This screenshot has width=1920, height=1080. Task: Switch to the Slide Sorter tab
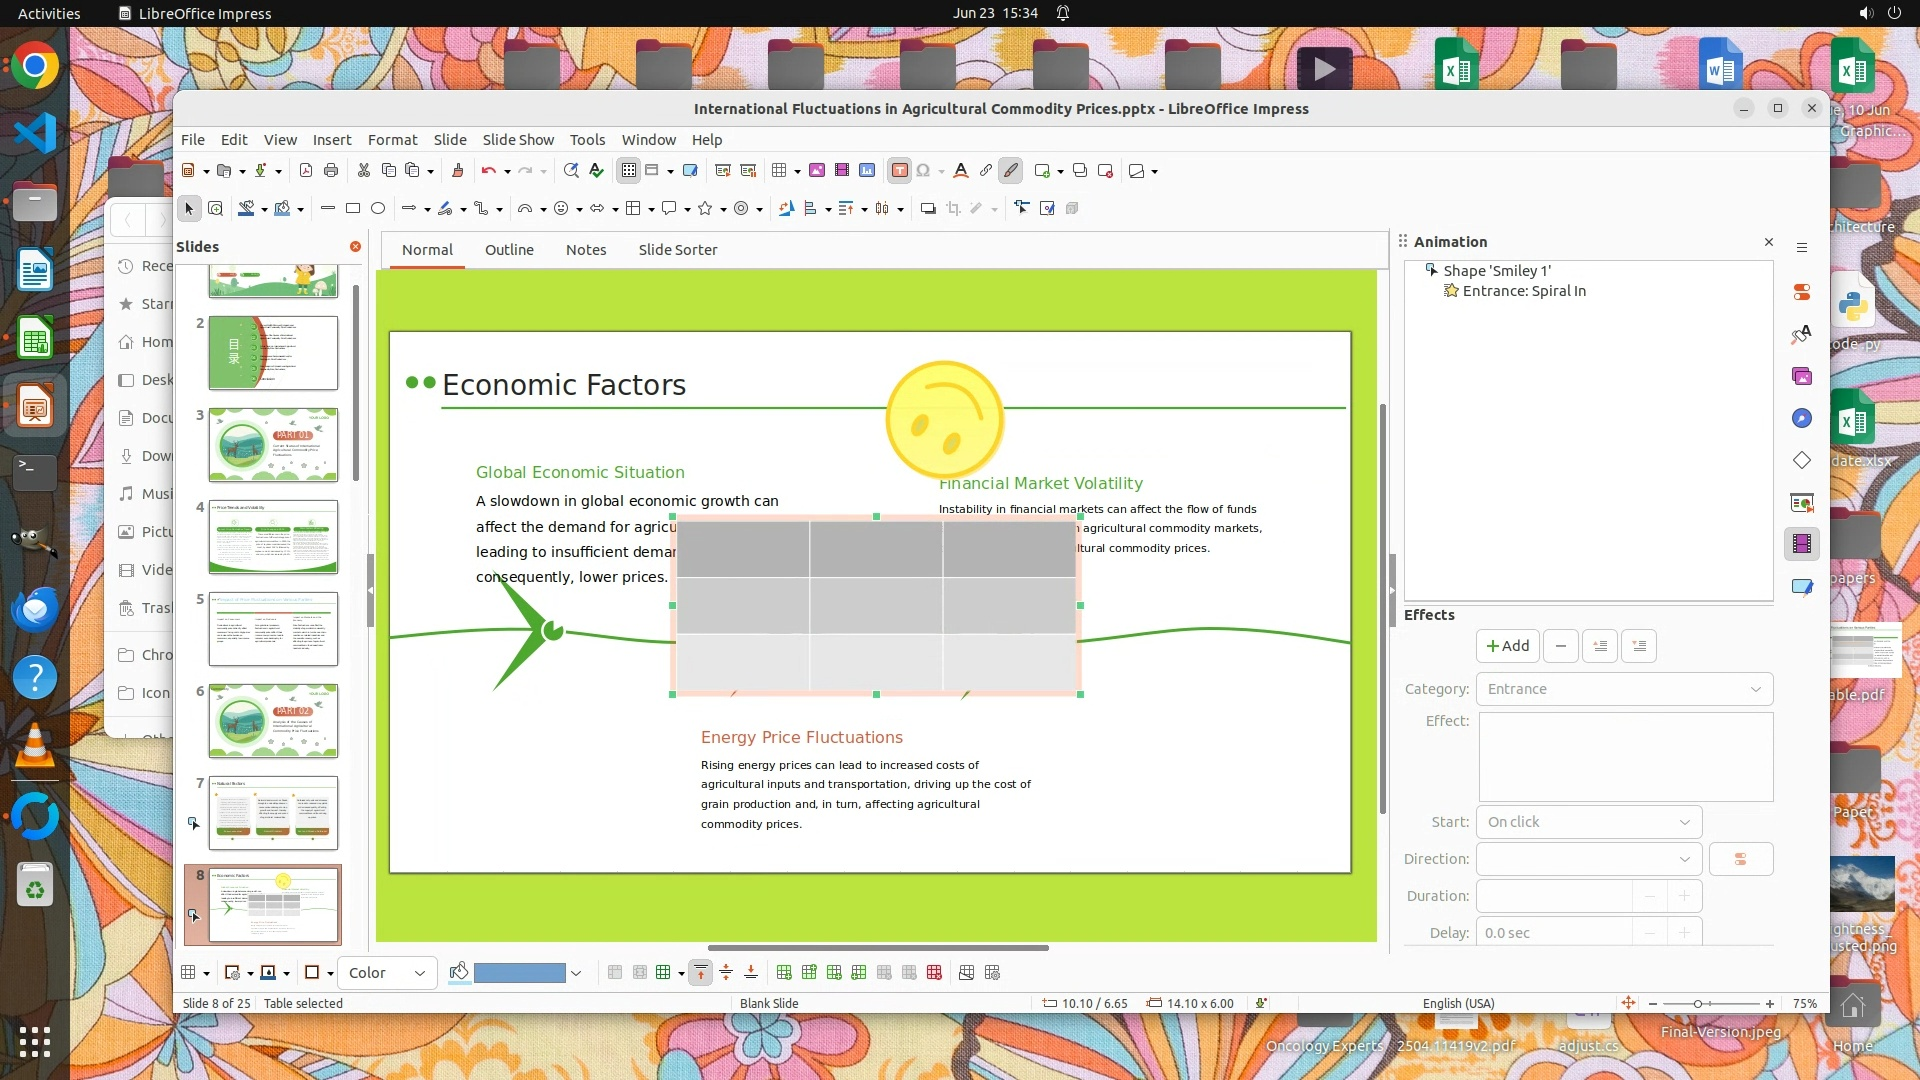click(677, 250)
